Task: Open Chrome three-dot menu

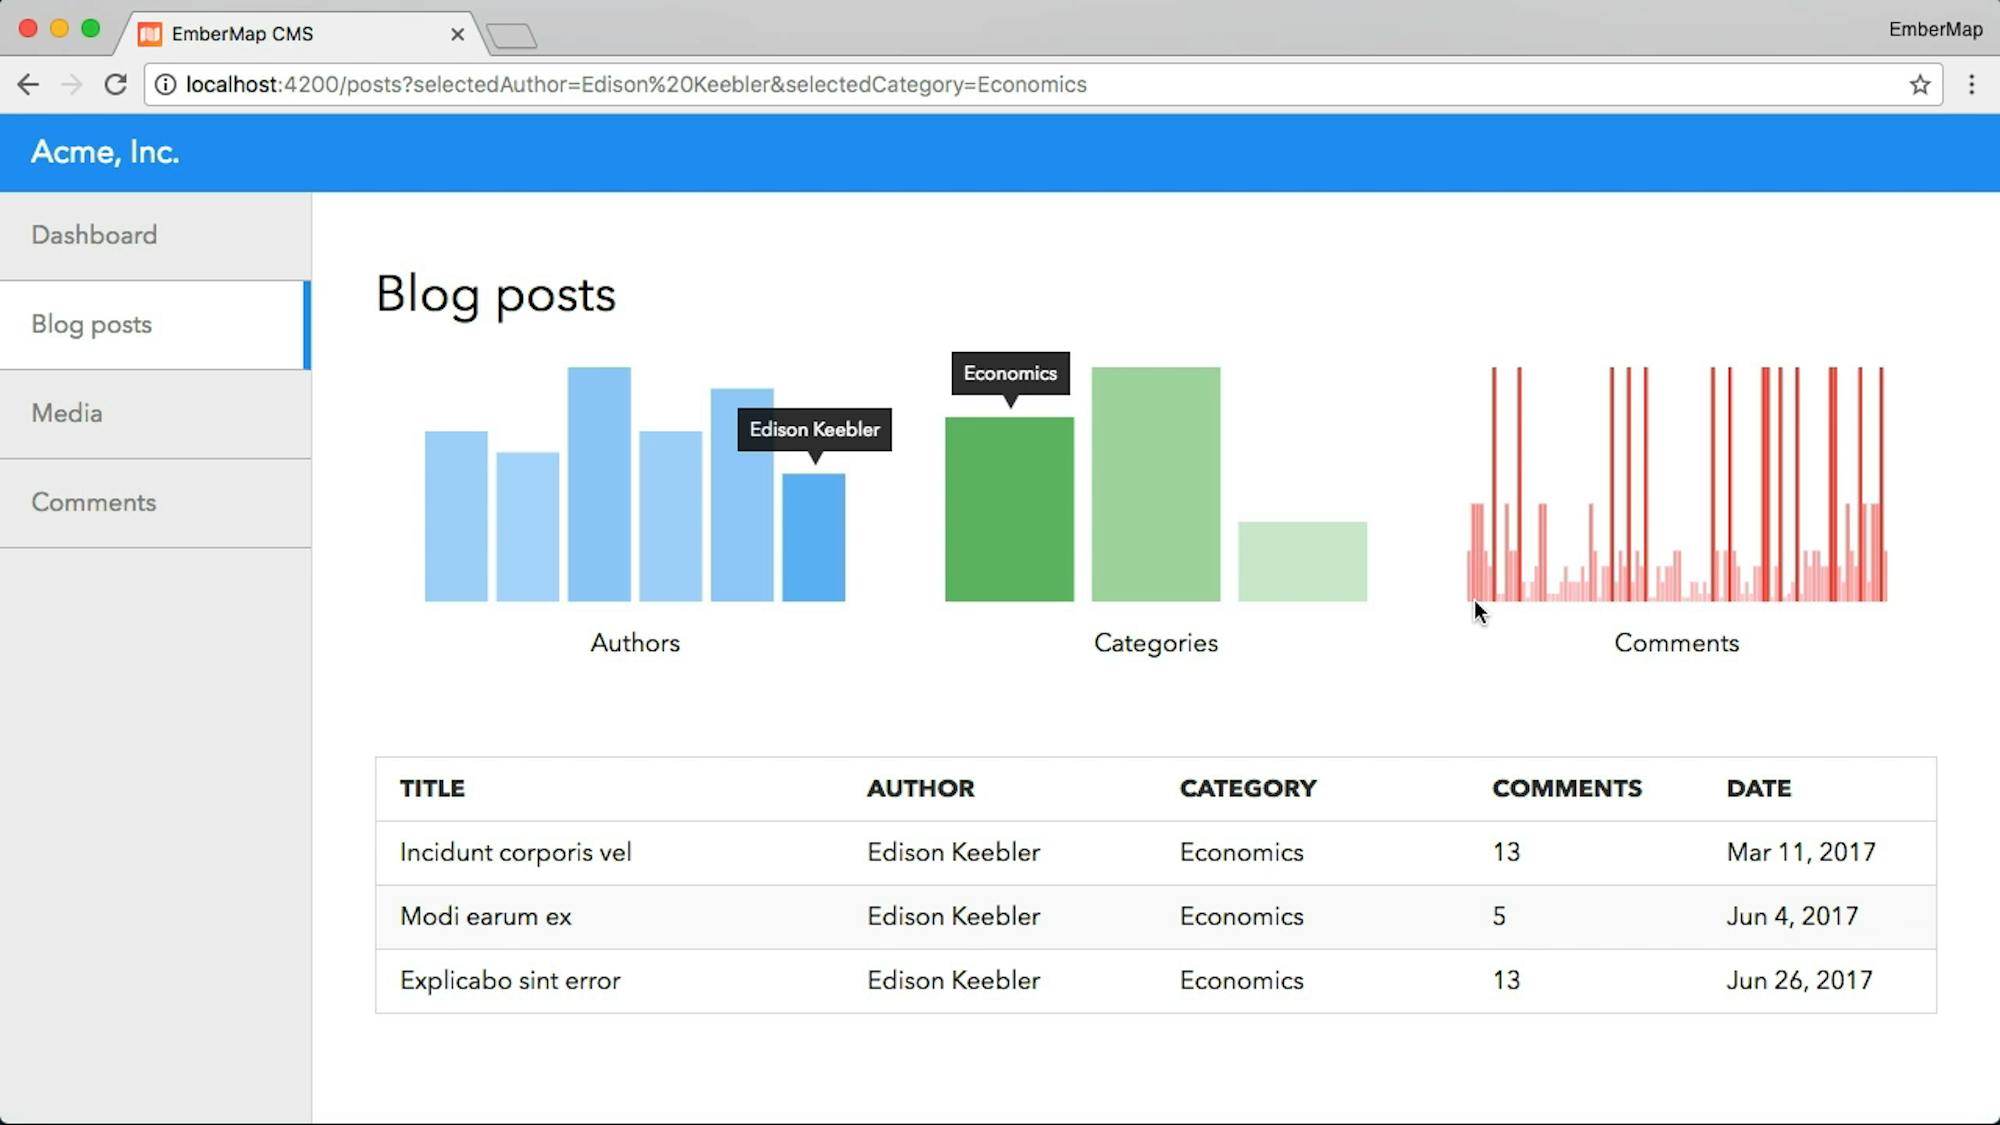Action: 1971,85
